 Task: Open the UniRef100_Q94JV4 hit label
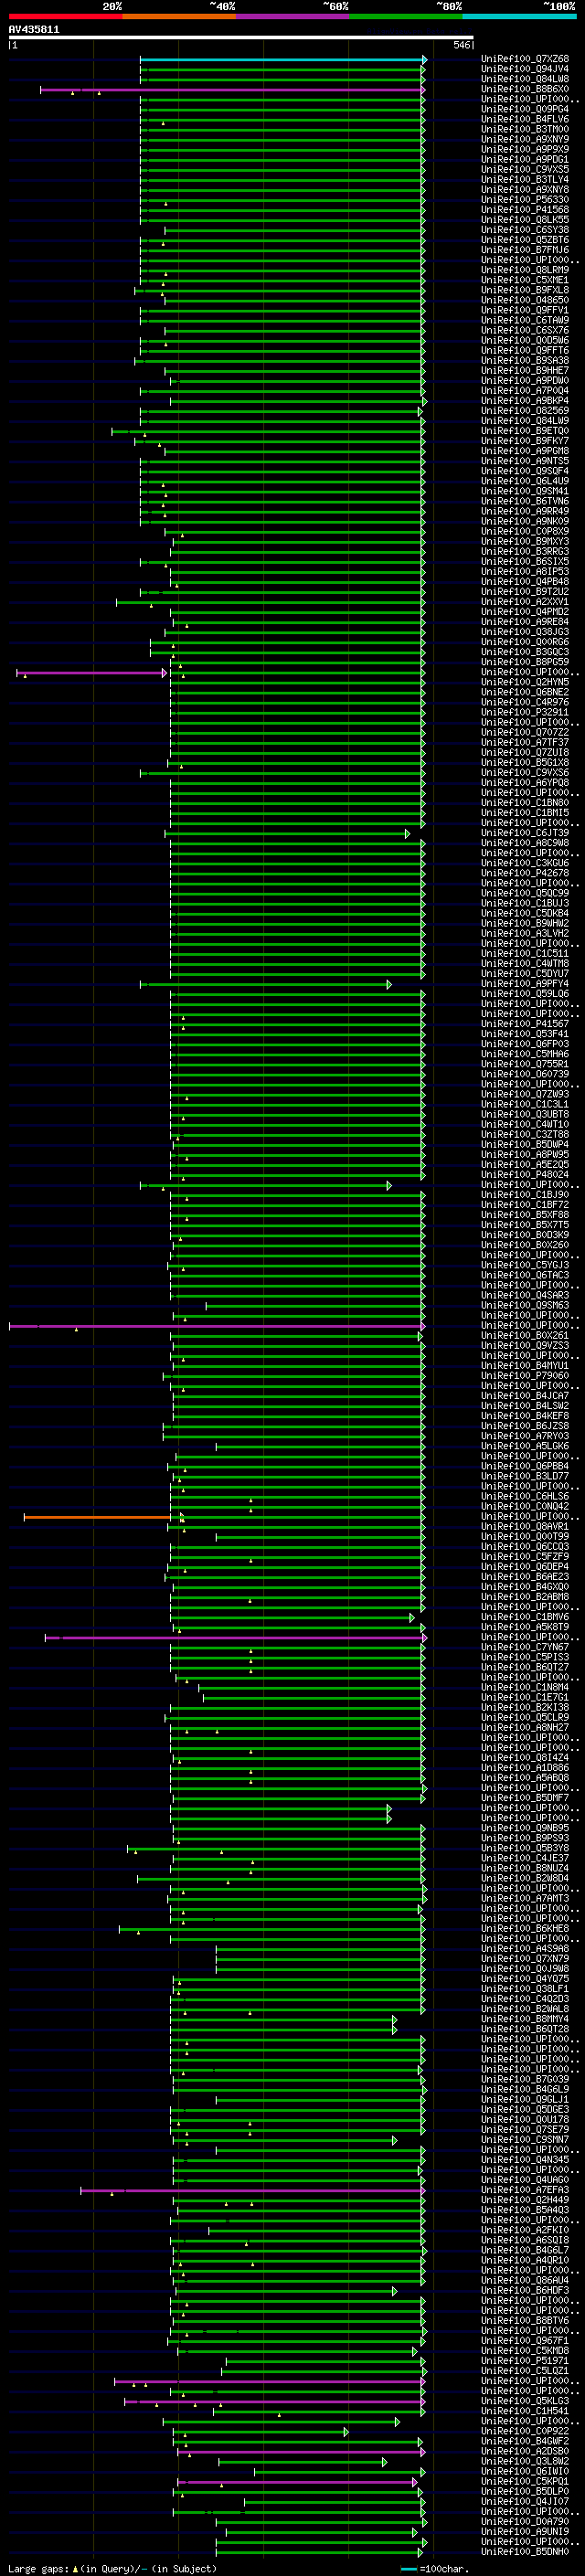click(525, 69)
